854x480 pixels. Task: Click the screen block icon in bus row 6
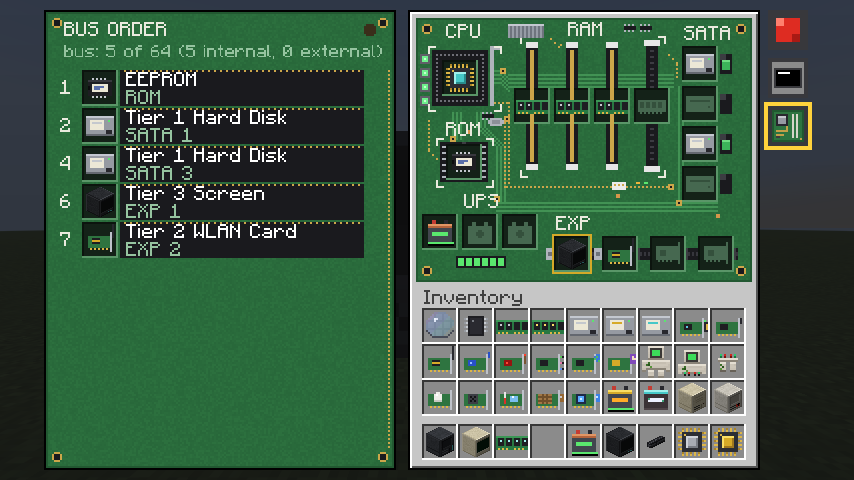pyautogui.click(x=99, y=202)
